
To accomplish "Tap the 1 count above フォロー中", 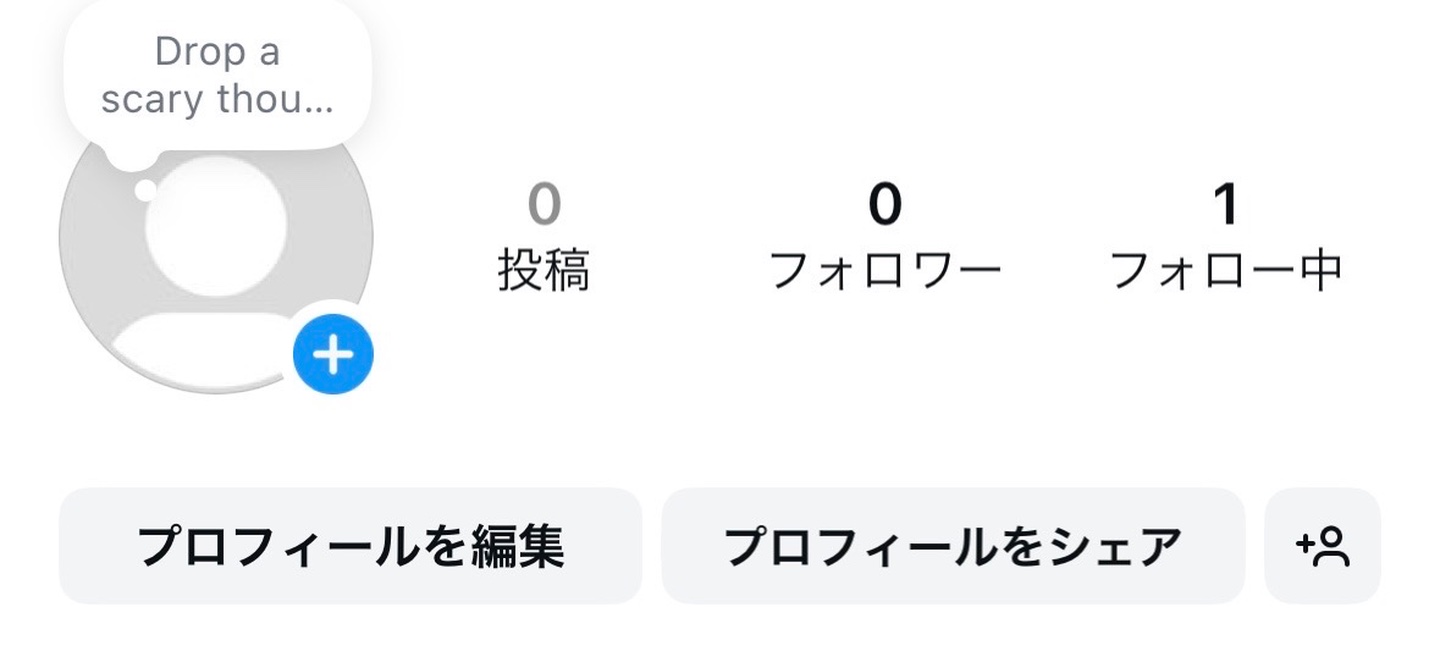I will (1226, 204).
